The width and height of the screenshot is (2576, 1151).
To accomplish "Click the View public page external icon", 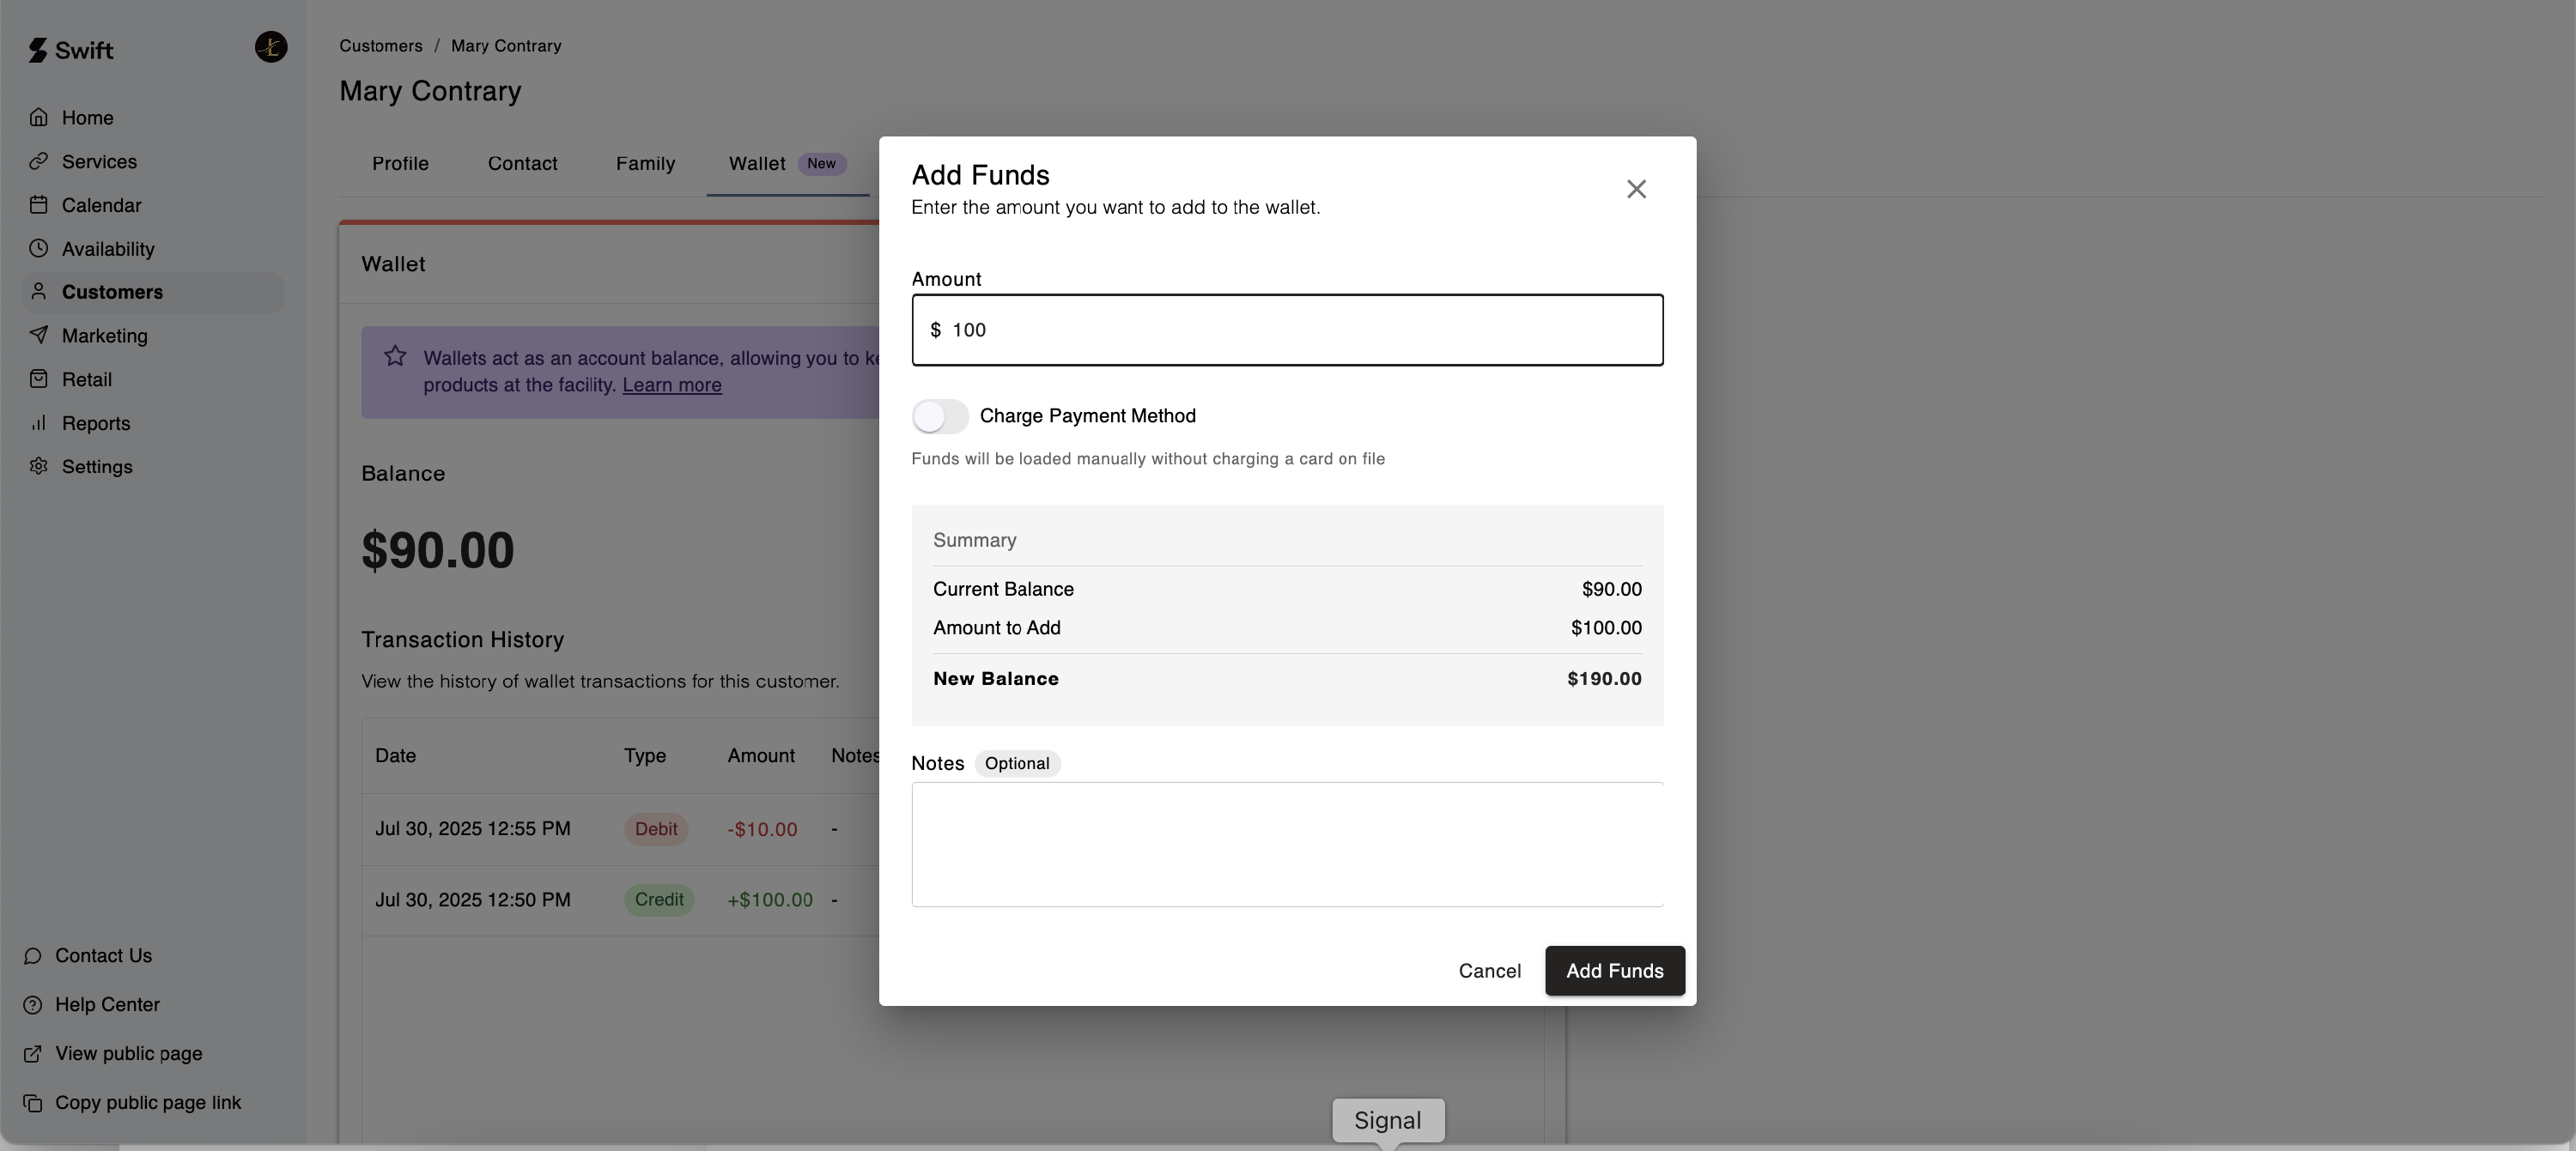I will [x=33, y=1054].
